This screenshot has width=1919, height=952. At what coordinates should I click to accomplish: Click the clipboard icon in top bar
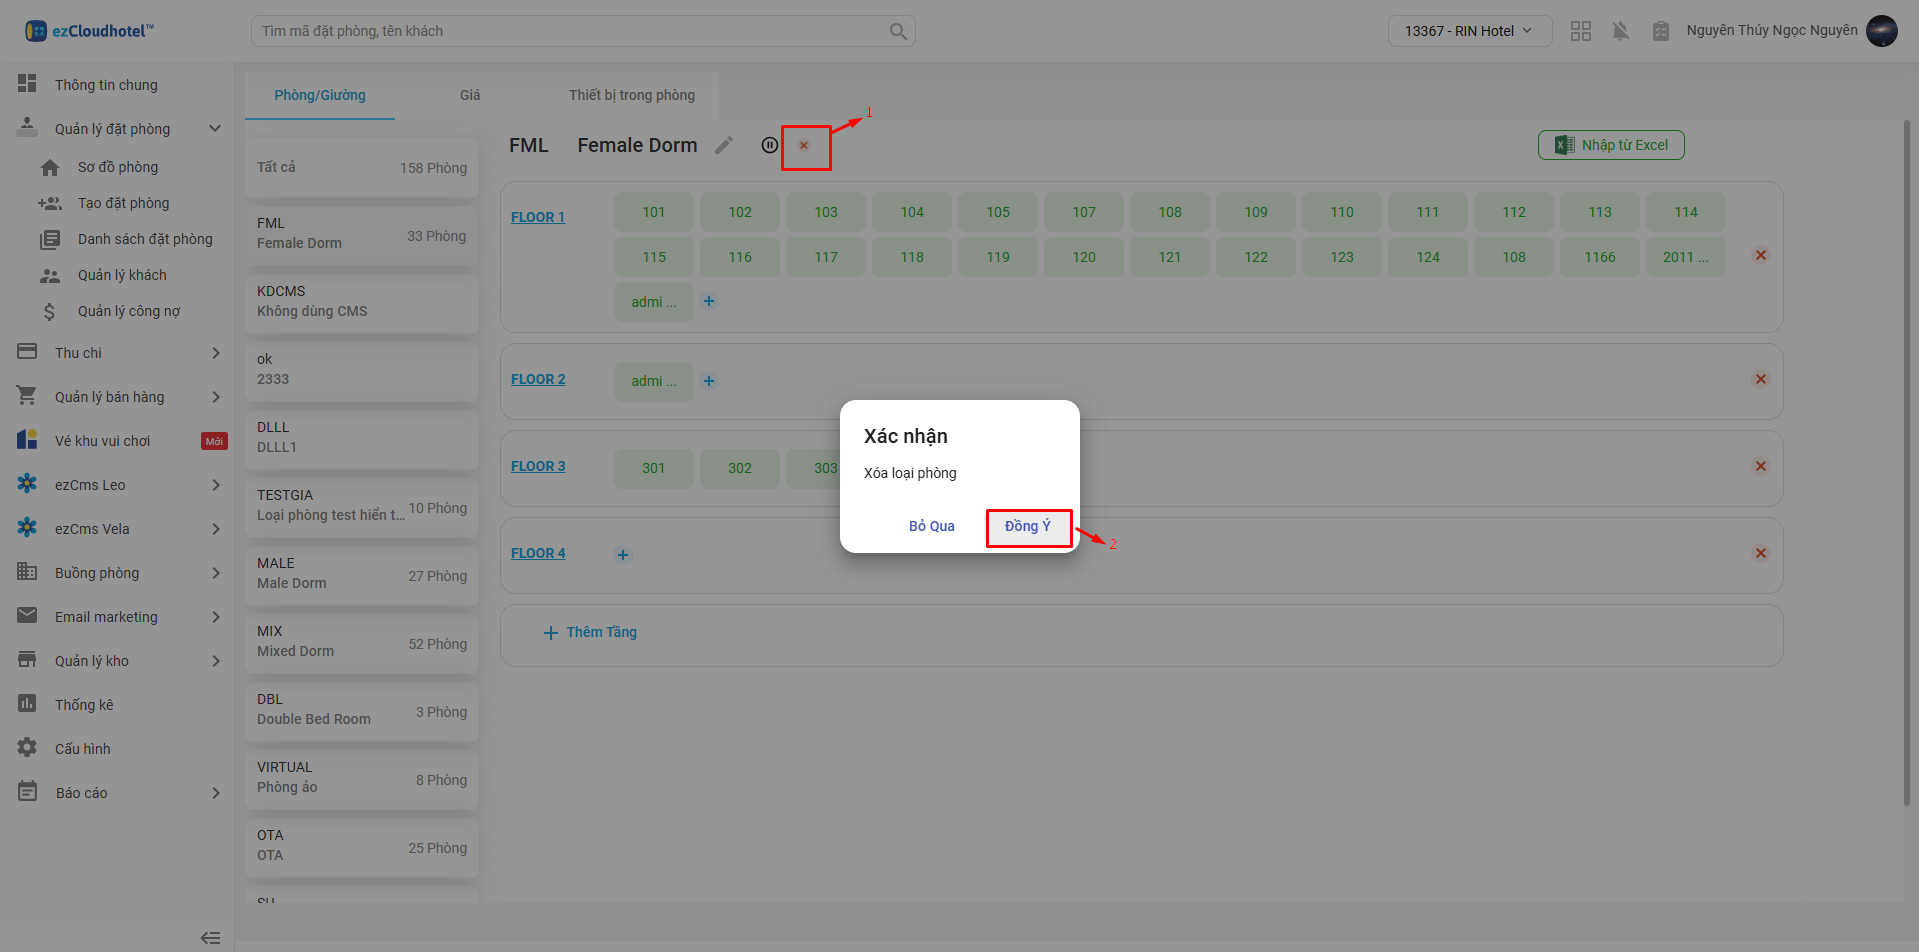(1660, 31)
